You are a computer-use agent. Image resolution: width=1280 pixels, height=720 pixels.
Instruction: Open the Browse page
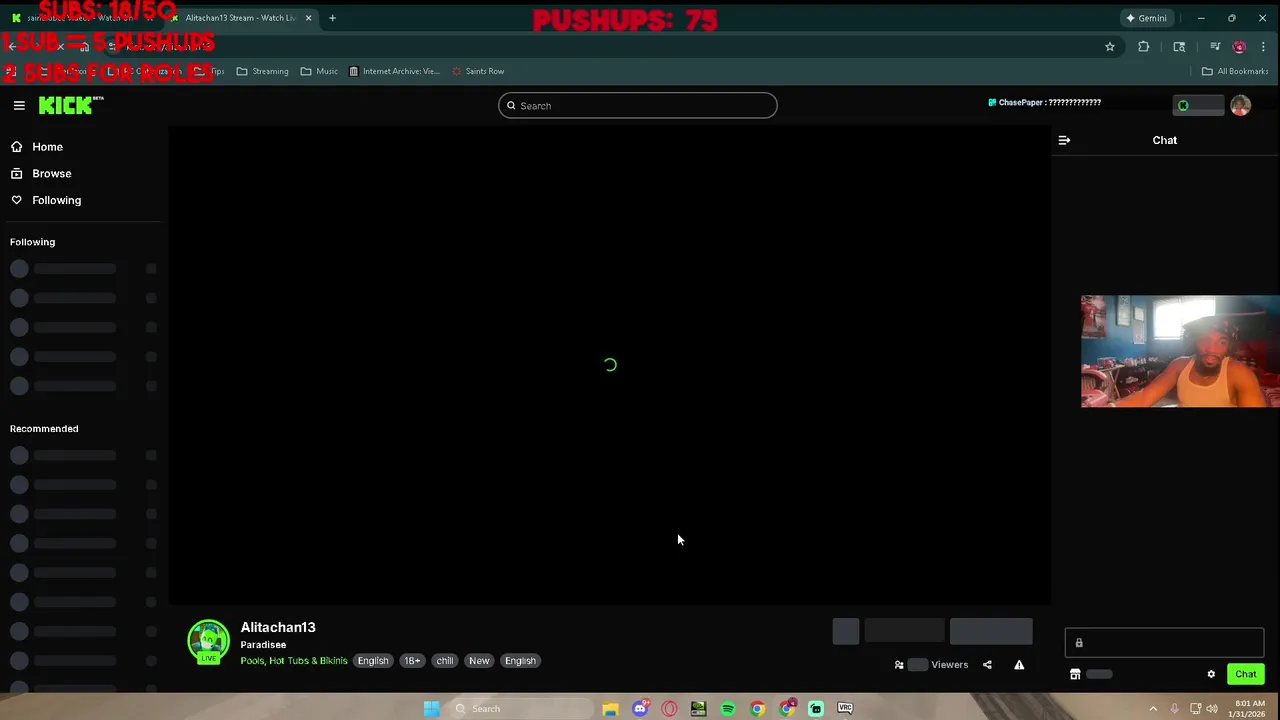[x=41, y=173]
